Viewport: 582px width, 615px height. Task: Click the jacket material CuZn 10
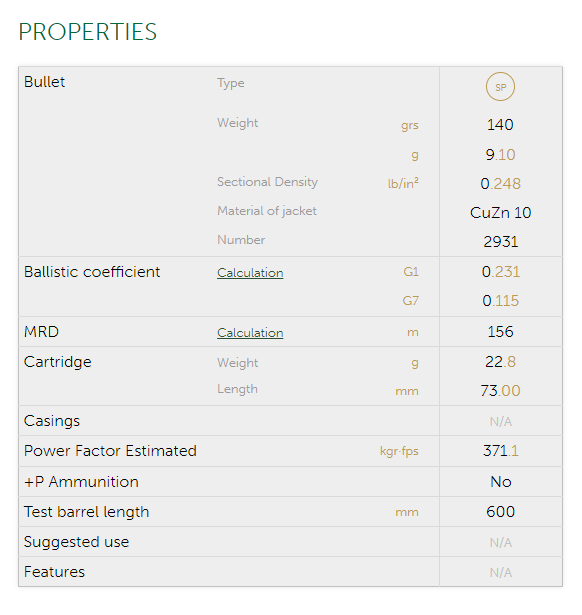[x=500, y=213]
